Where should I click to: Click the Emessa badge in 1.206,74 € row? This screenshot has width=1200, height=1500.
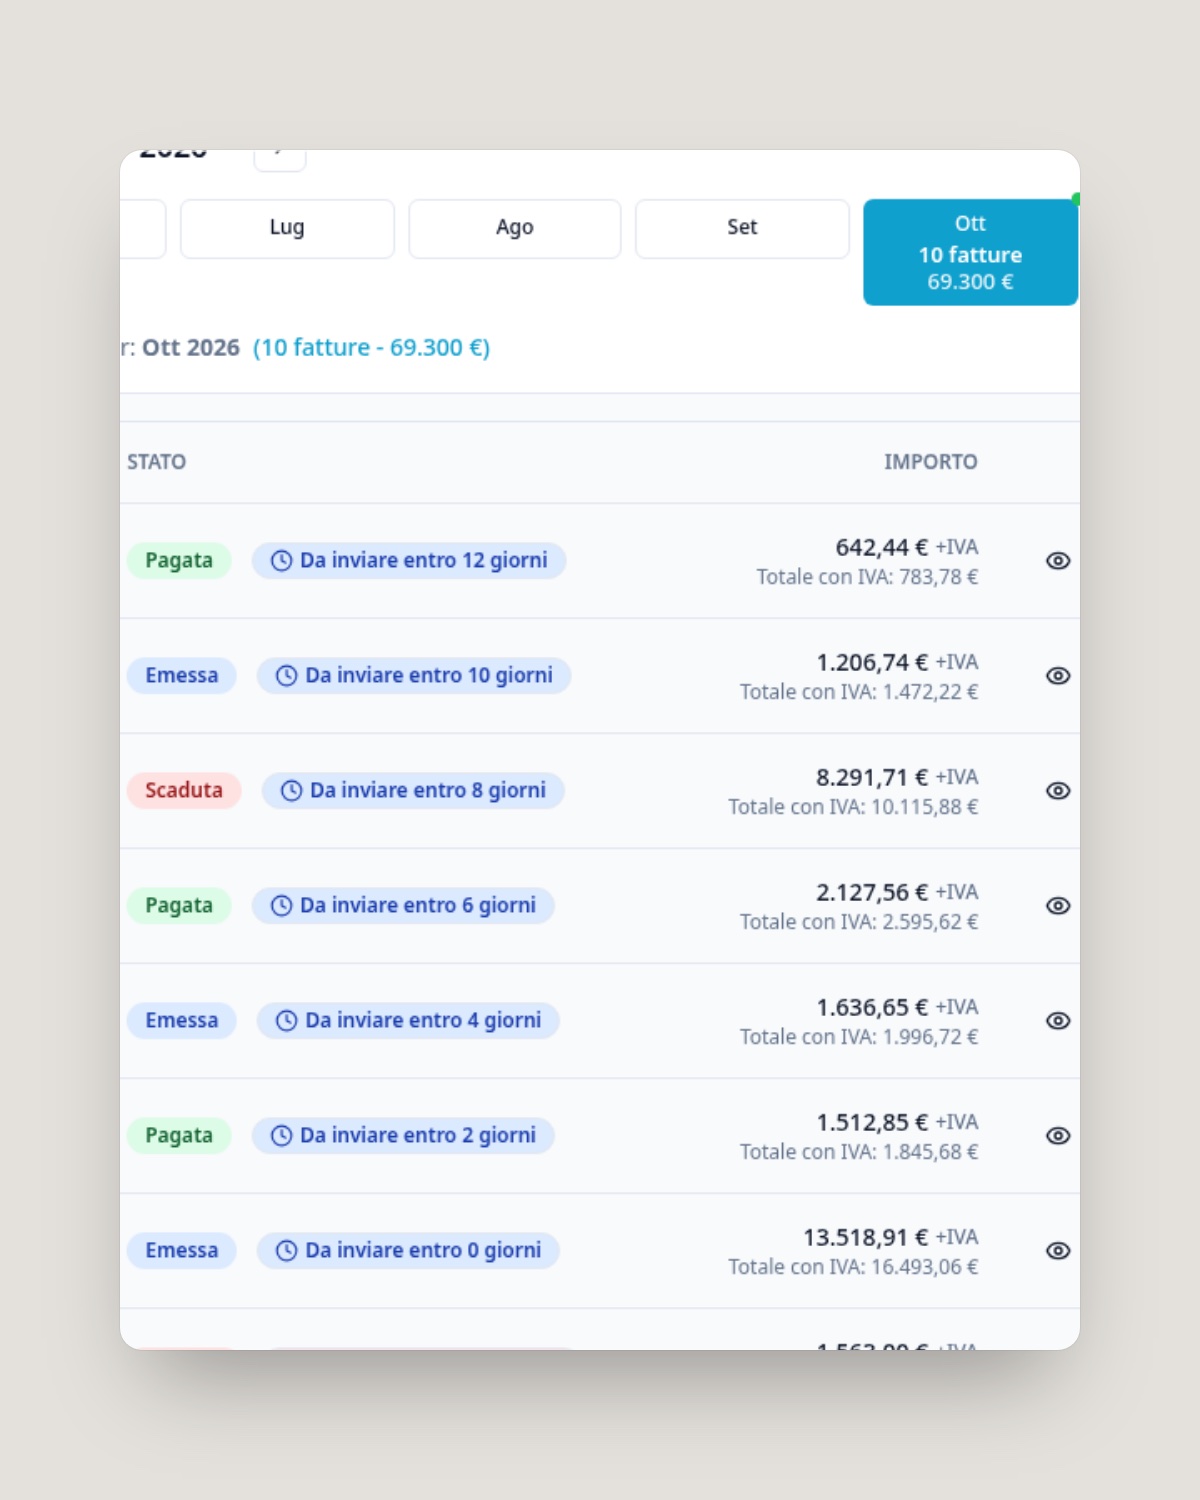point(181,676)
